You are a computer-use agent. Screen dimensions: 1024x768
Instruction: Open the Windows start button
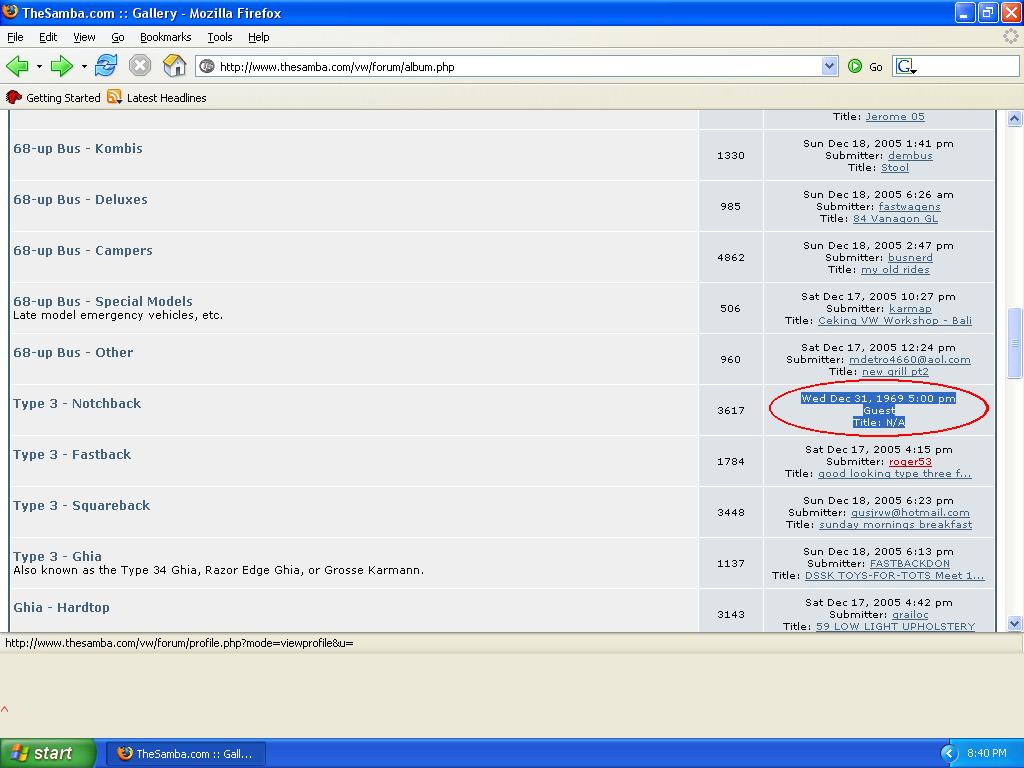(x=47, y=753)
